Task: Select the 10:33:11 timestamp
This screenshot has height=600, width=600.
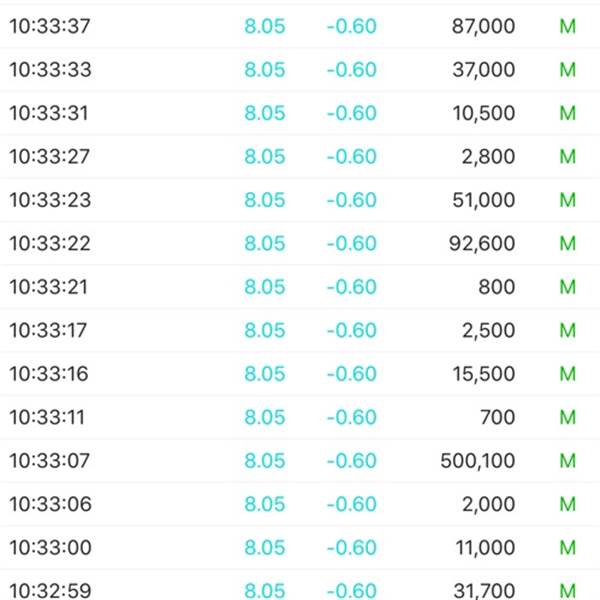Action: (x=47, y=417)
